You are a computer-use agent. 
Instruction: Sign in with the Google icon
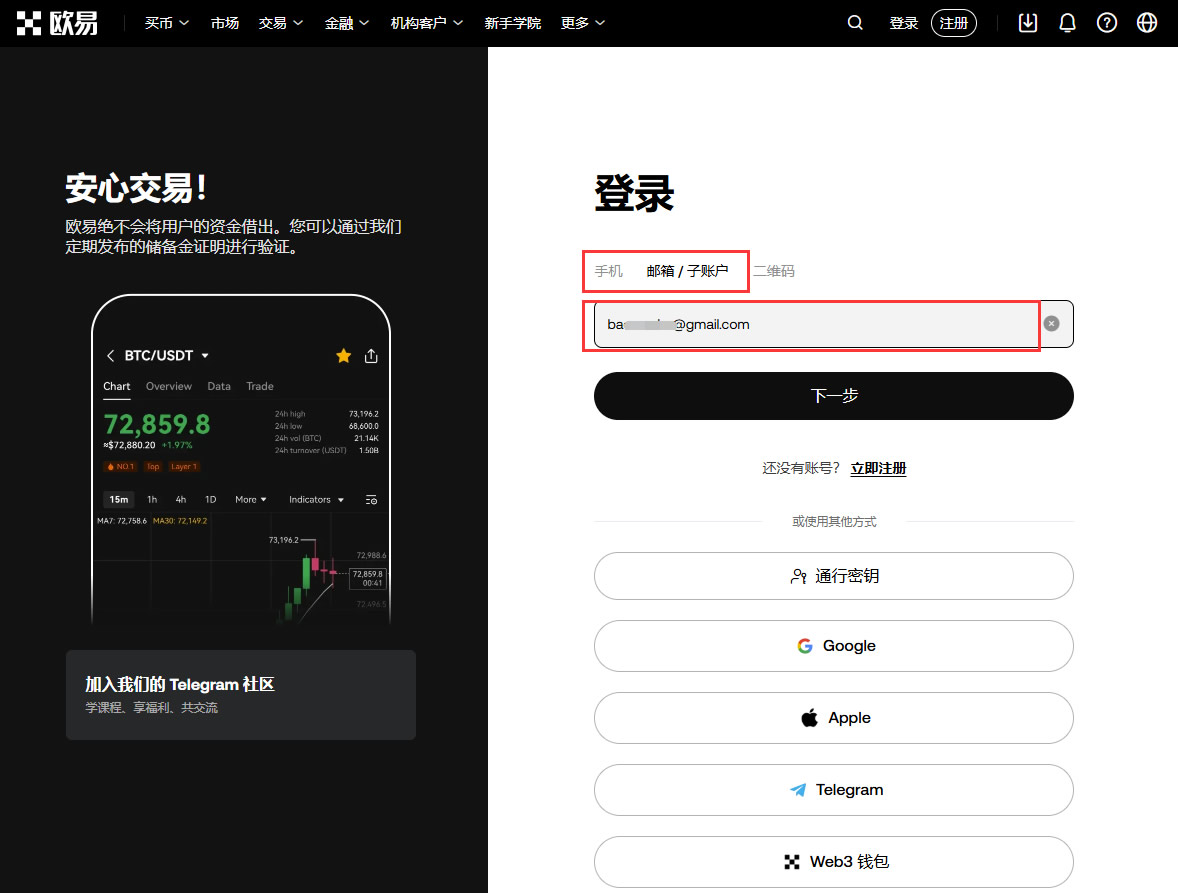point(805,646)
